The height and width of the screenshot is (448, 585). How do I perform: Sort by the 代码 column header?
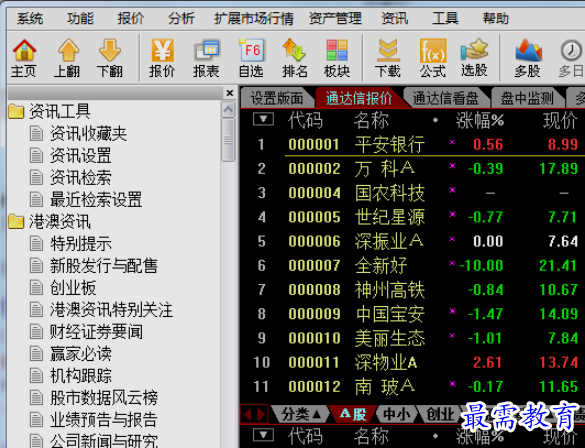(305, 120)
